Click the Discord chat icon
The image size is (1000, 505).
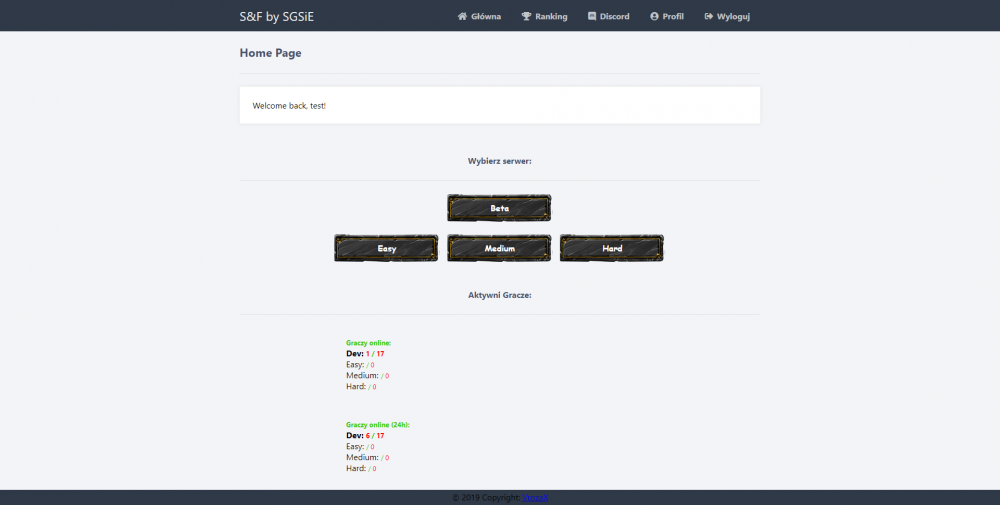coord(592,17)
